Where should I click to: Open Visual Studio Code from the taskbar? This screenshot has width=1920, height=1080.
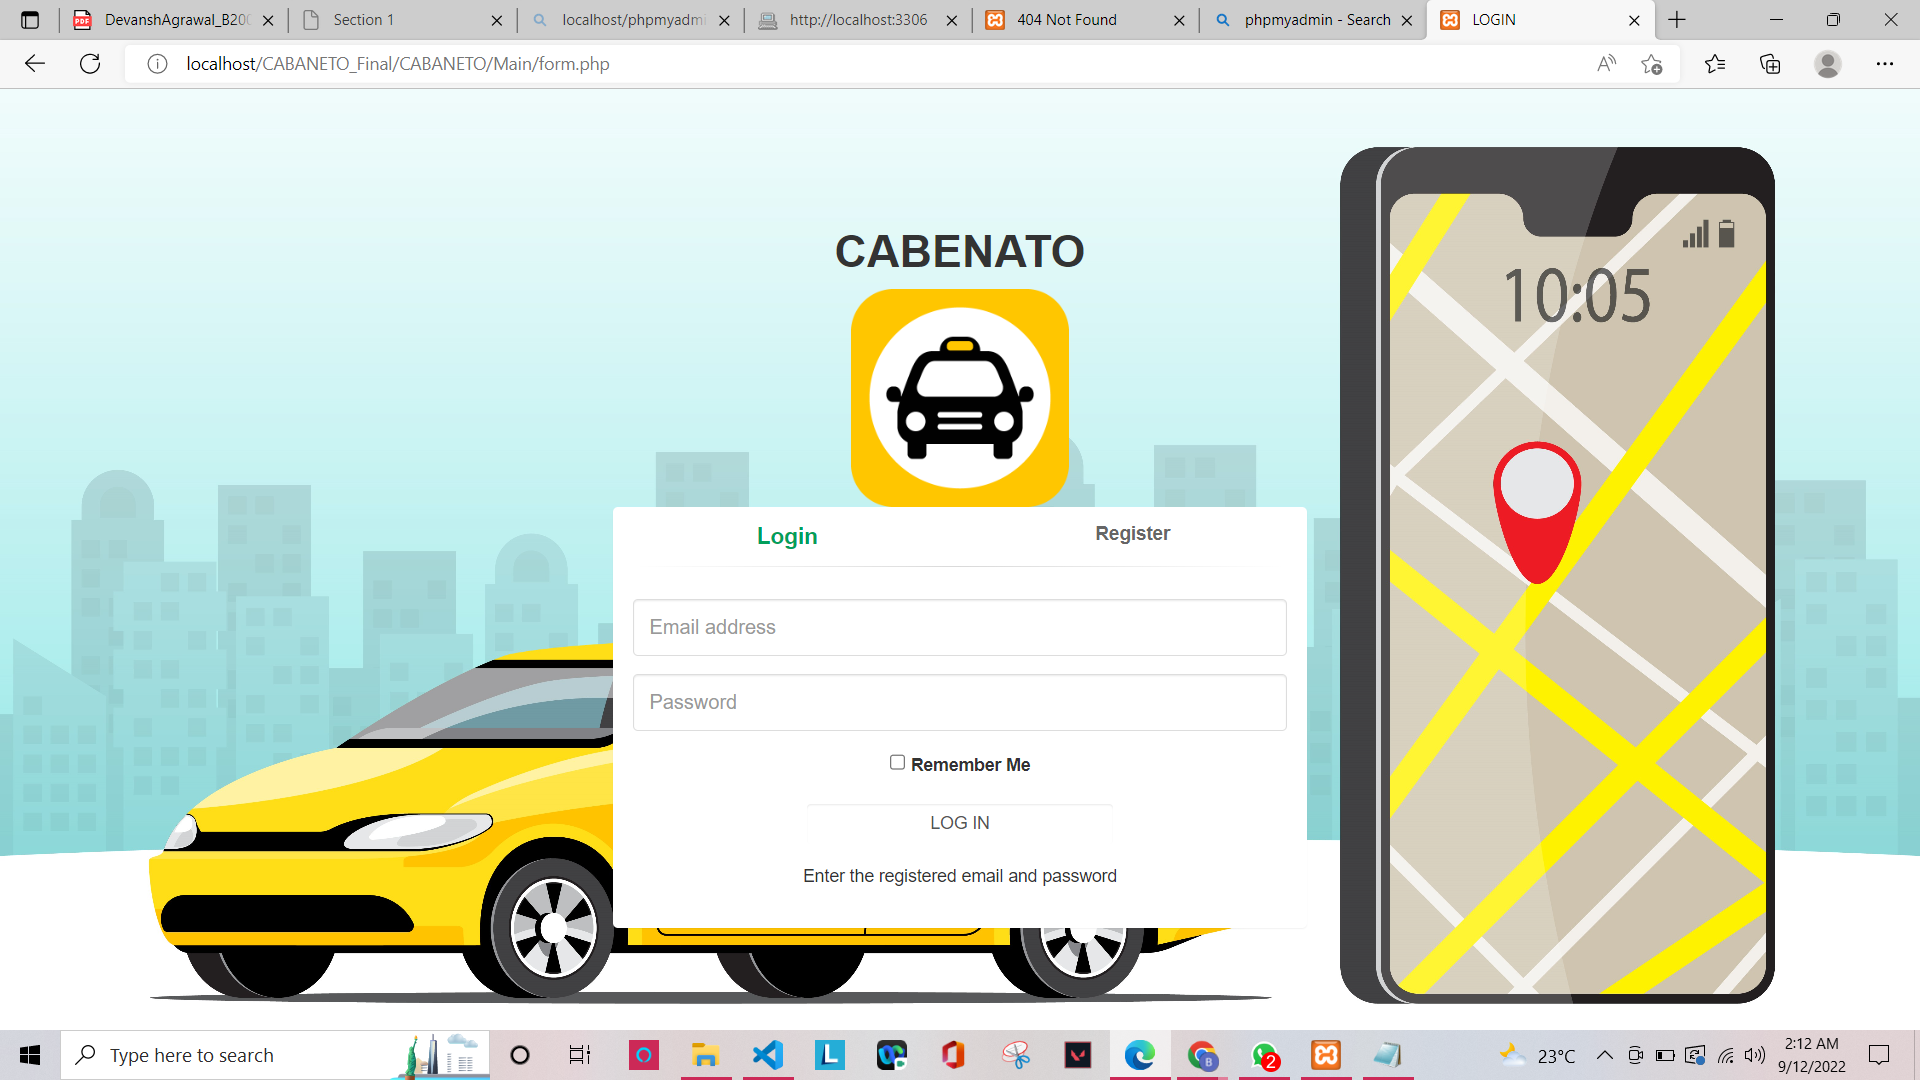tap(767, 1055)
